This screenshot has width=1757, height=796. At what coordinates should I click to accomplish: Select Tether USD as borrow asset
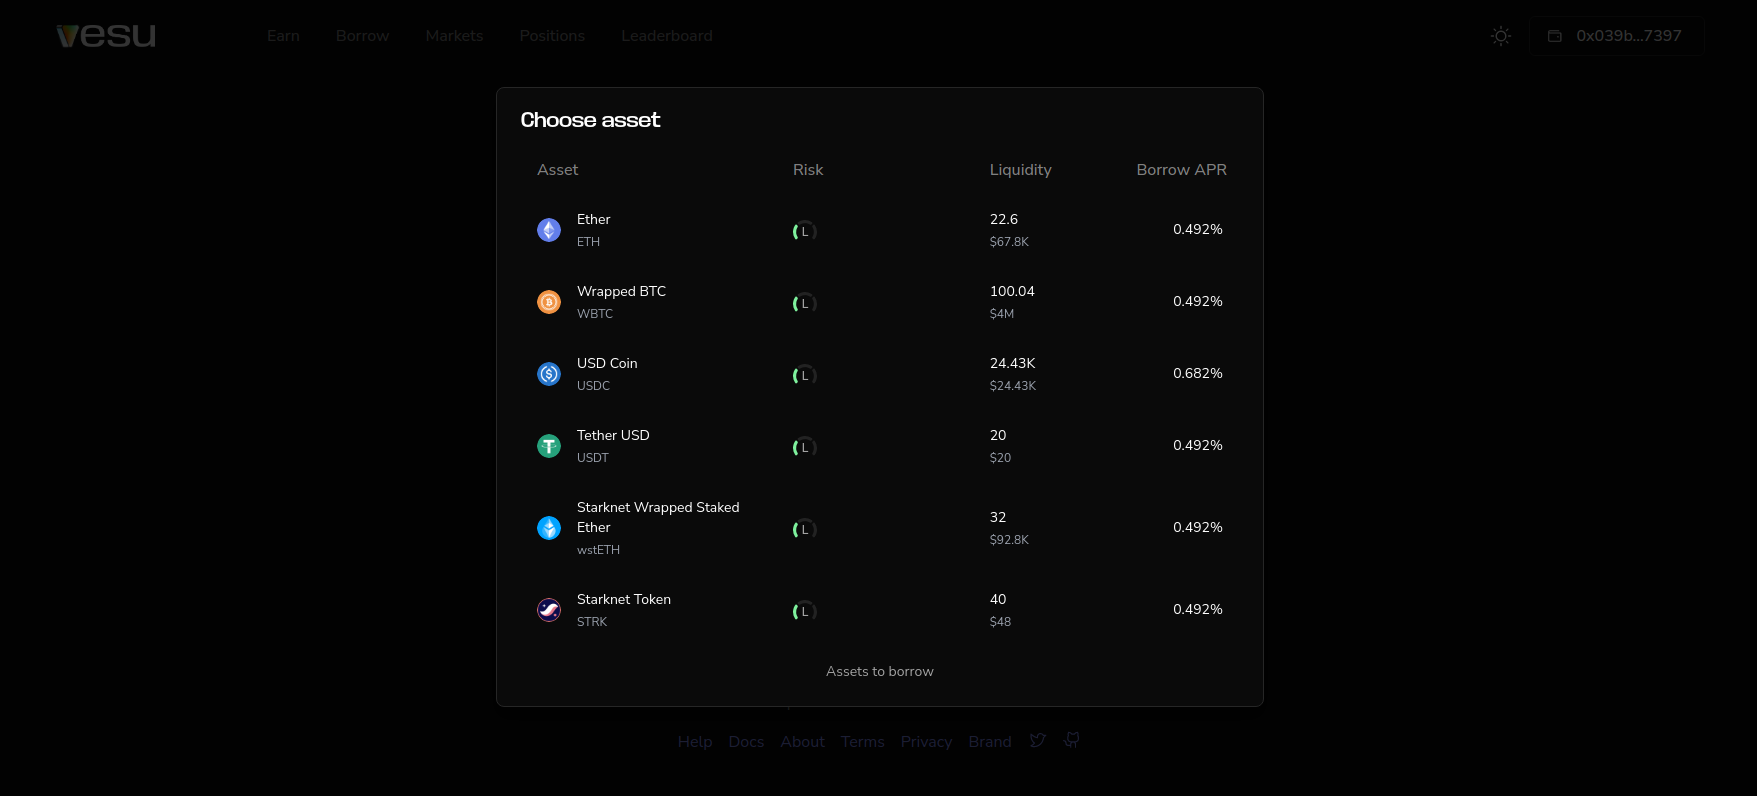click(x=880, y=446)
